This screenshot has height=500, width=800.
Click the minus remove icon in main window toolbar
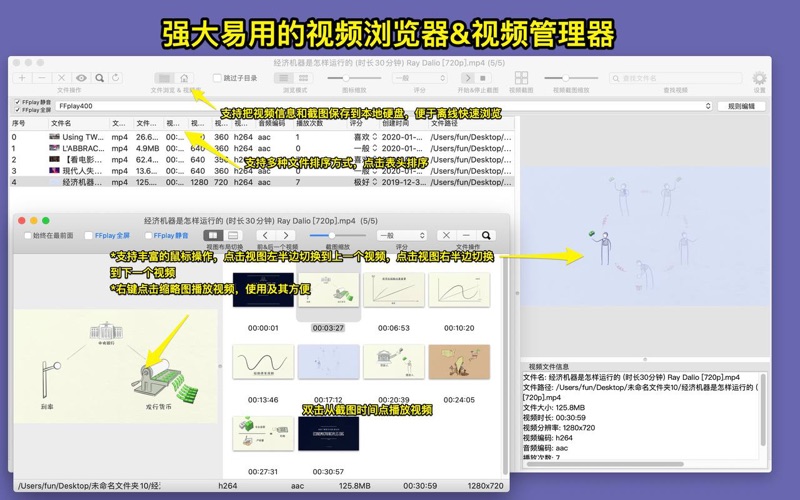[x=42, y=78]
